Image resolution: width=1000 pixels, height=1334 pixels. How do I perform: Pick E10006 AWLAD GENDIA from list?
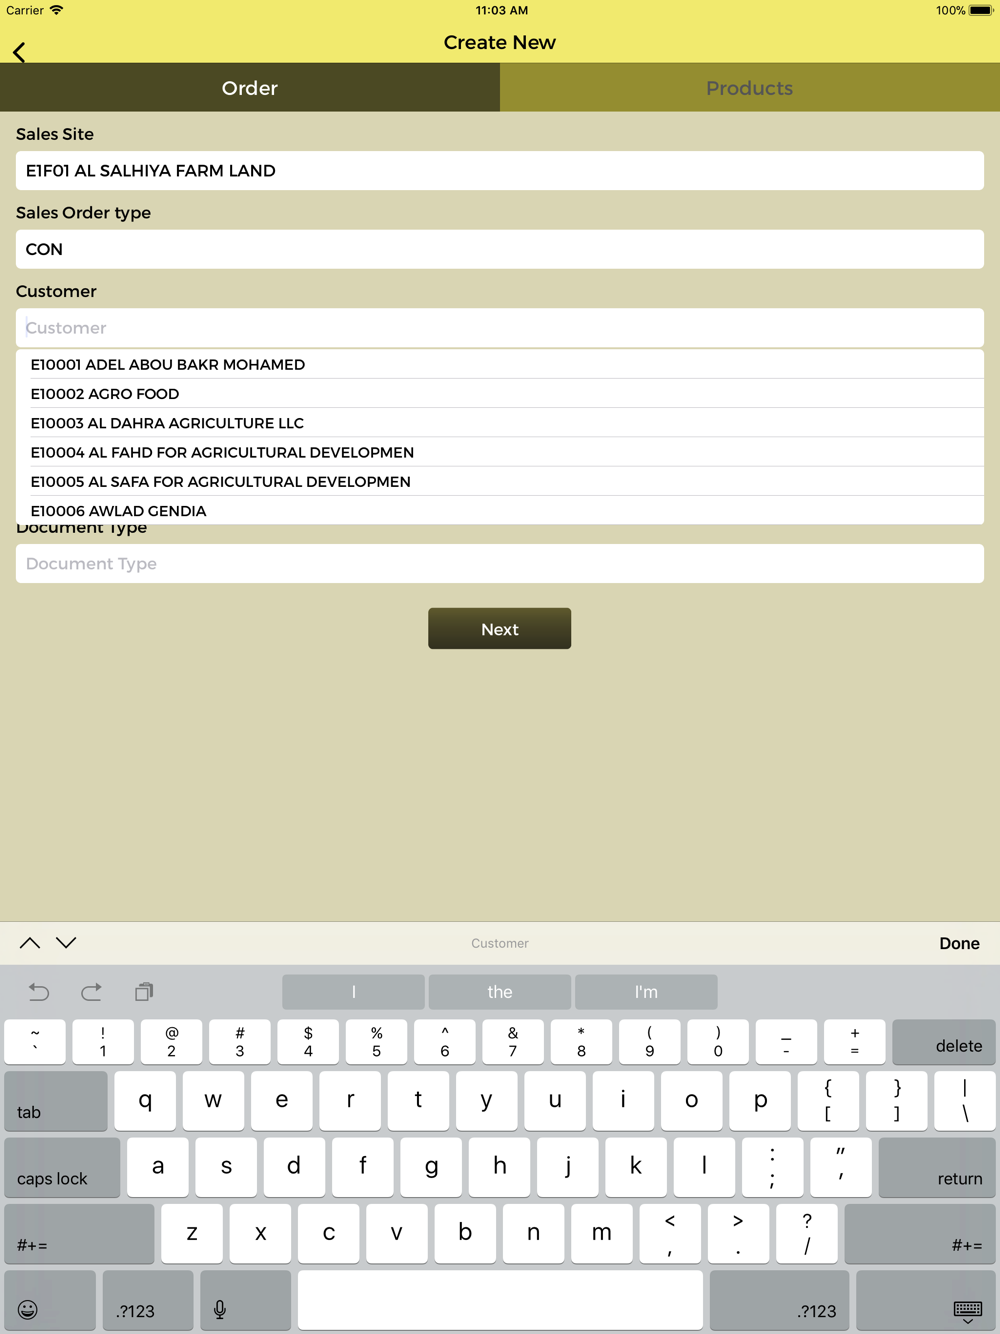(500, 510)
